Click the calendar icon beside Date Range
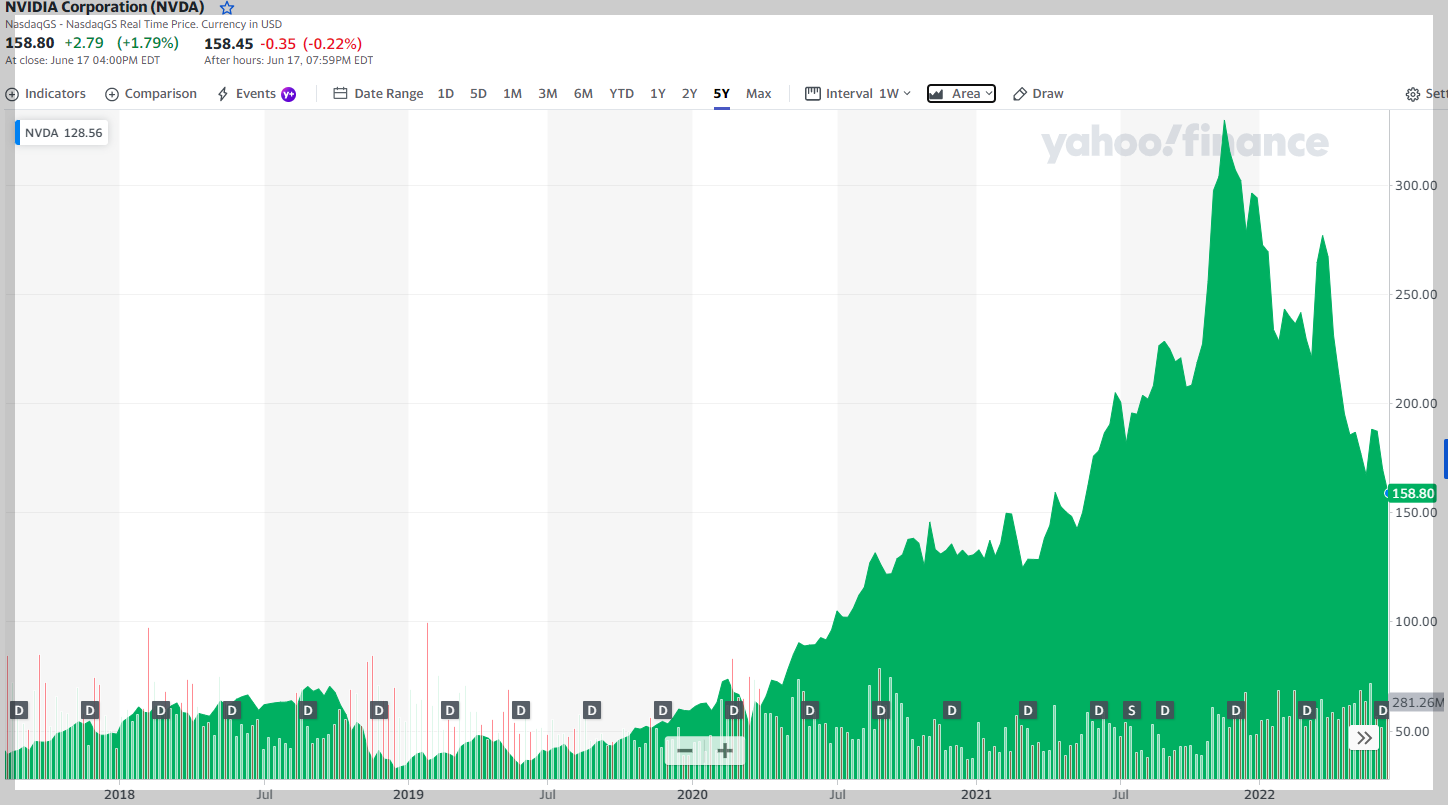 click(340, 94)
